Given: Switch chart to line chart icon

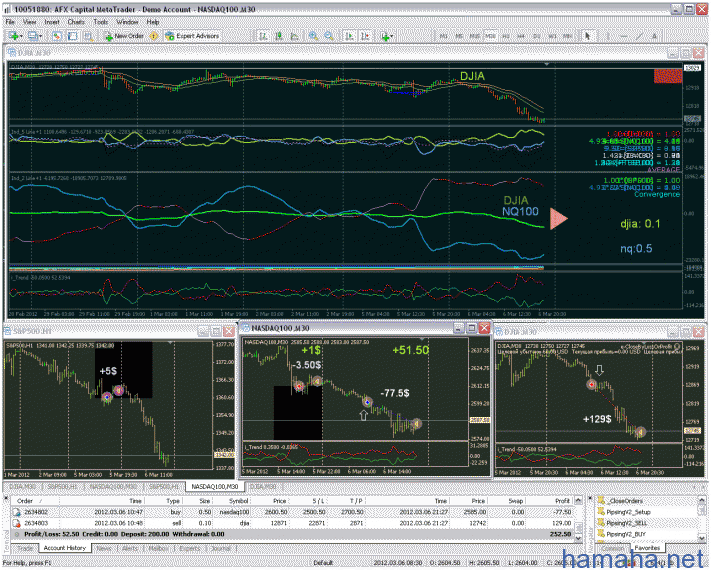Looking at the screenshot, I should coord(294,36).
